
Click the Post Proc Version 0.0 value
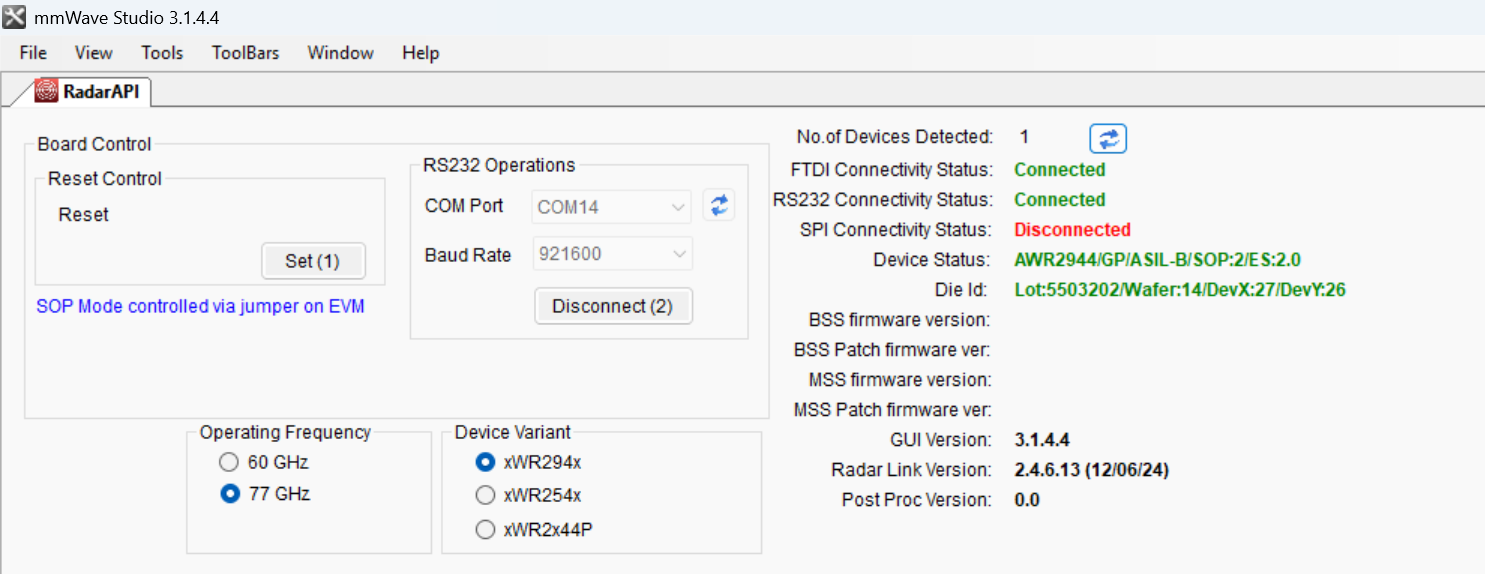click(x=1027, y=499)
